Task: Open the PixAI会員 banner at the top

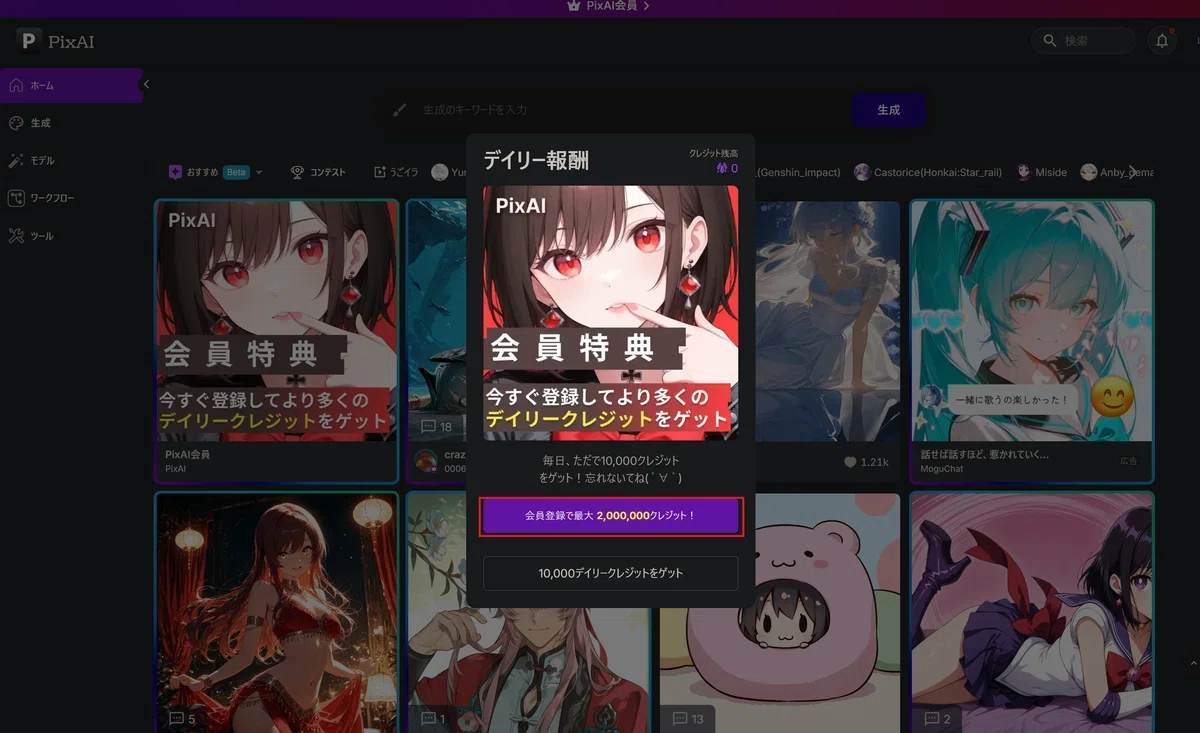Action: tap(608, 6)
